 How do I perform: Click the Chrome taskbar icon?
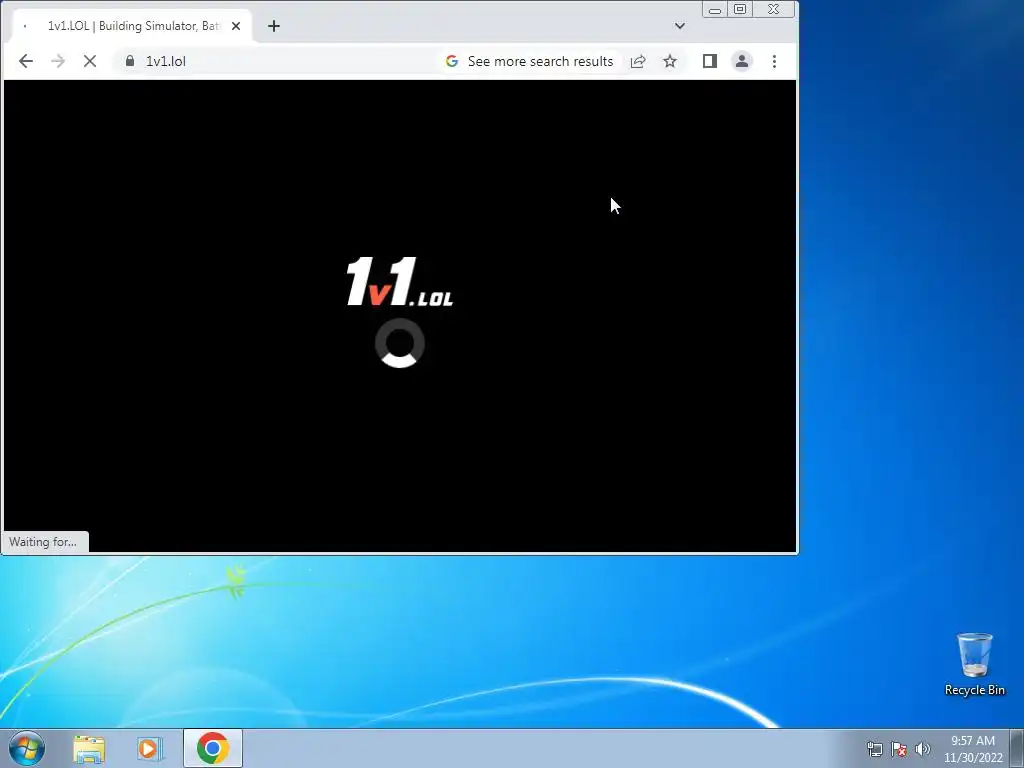click(x=213, y=748)
